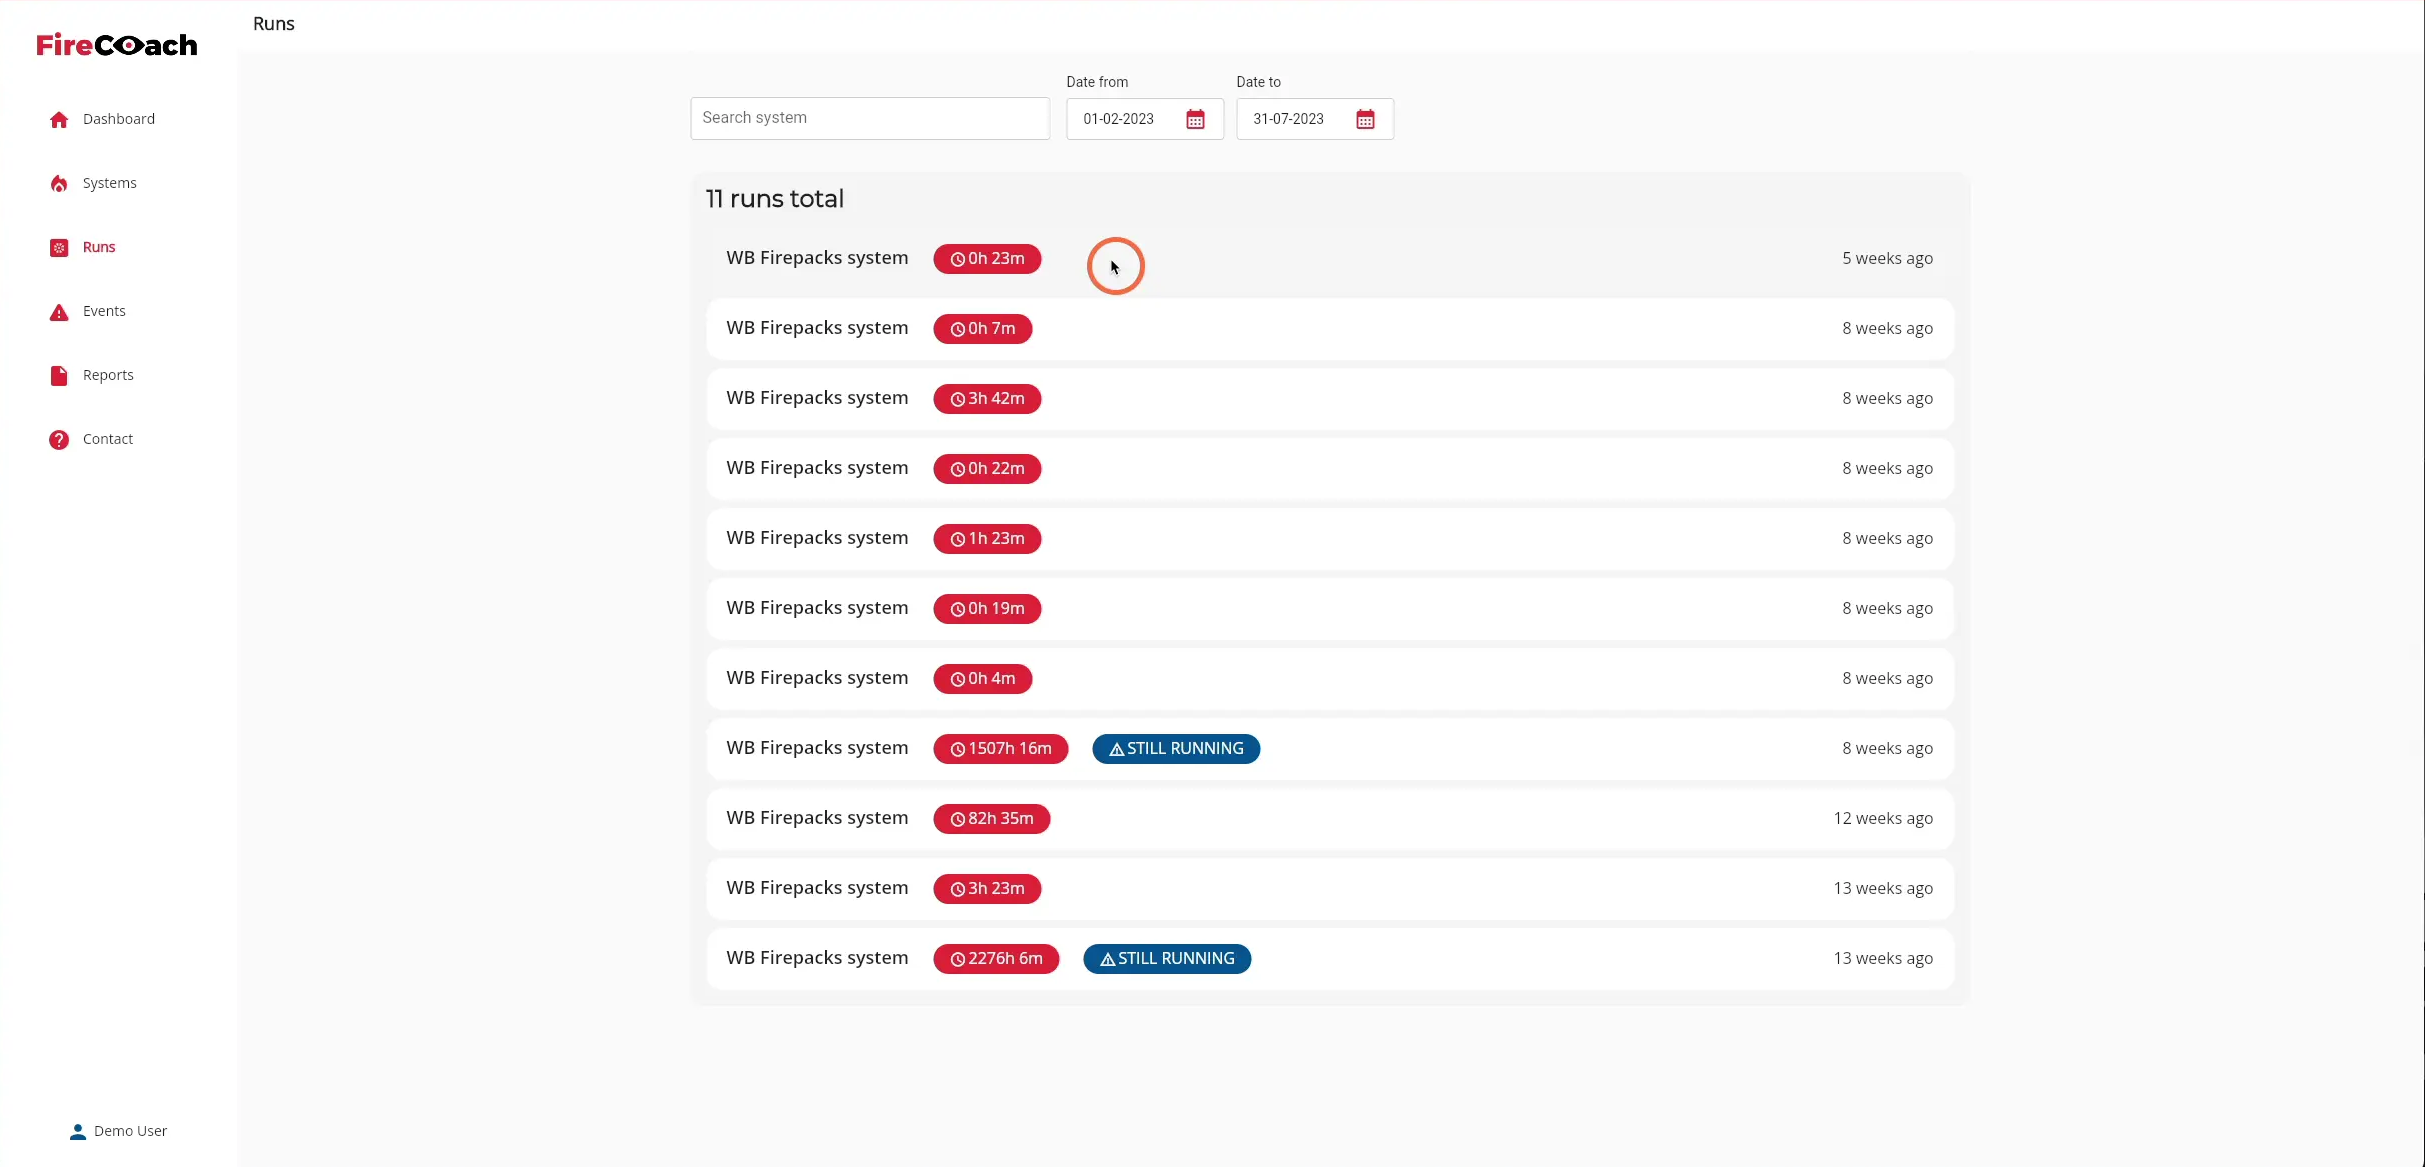The image size is (2425, 1167).
Task: Open the Dashboard page
Action: point(119,119)
